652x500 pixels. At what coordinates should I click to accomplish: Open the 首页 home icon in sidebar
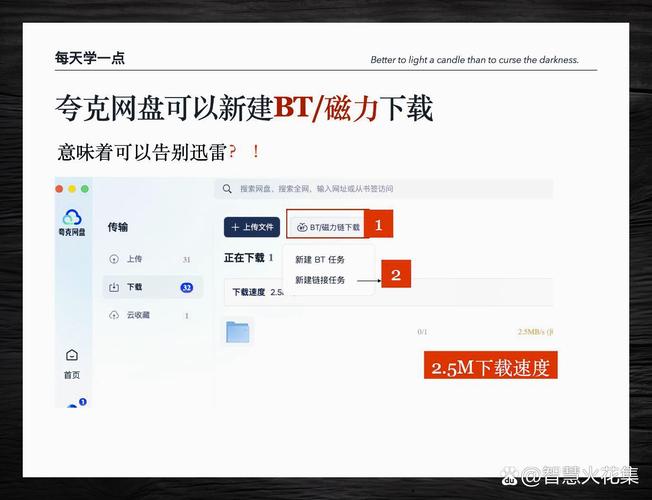pyautogui.click(x=72, y=355)
